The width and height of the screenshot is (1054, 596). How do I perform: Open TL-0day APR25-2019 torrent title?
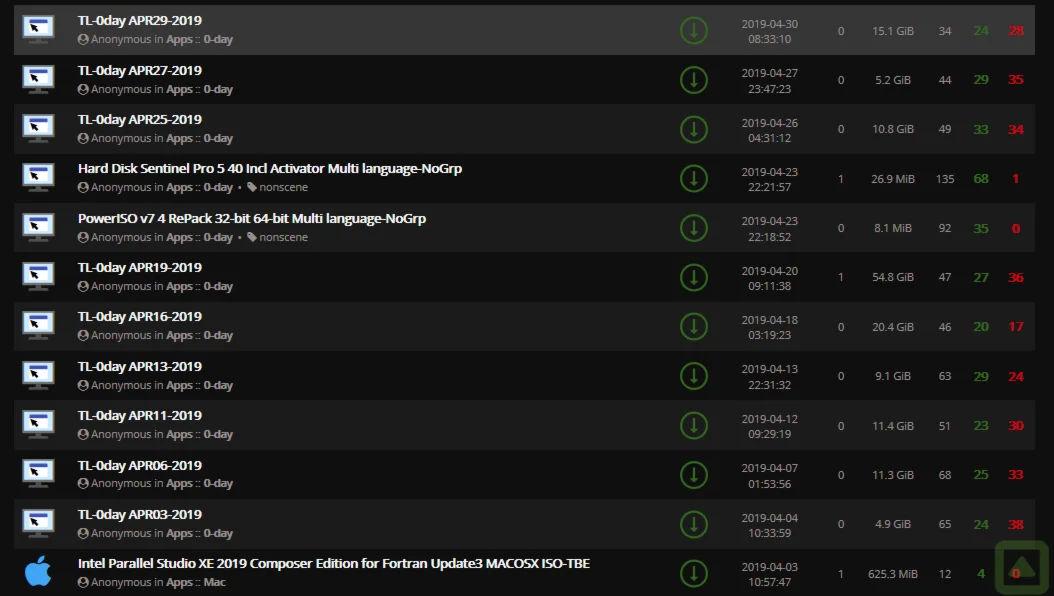point(140,120)
